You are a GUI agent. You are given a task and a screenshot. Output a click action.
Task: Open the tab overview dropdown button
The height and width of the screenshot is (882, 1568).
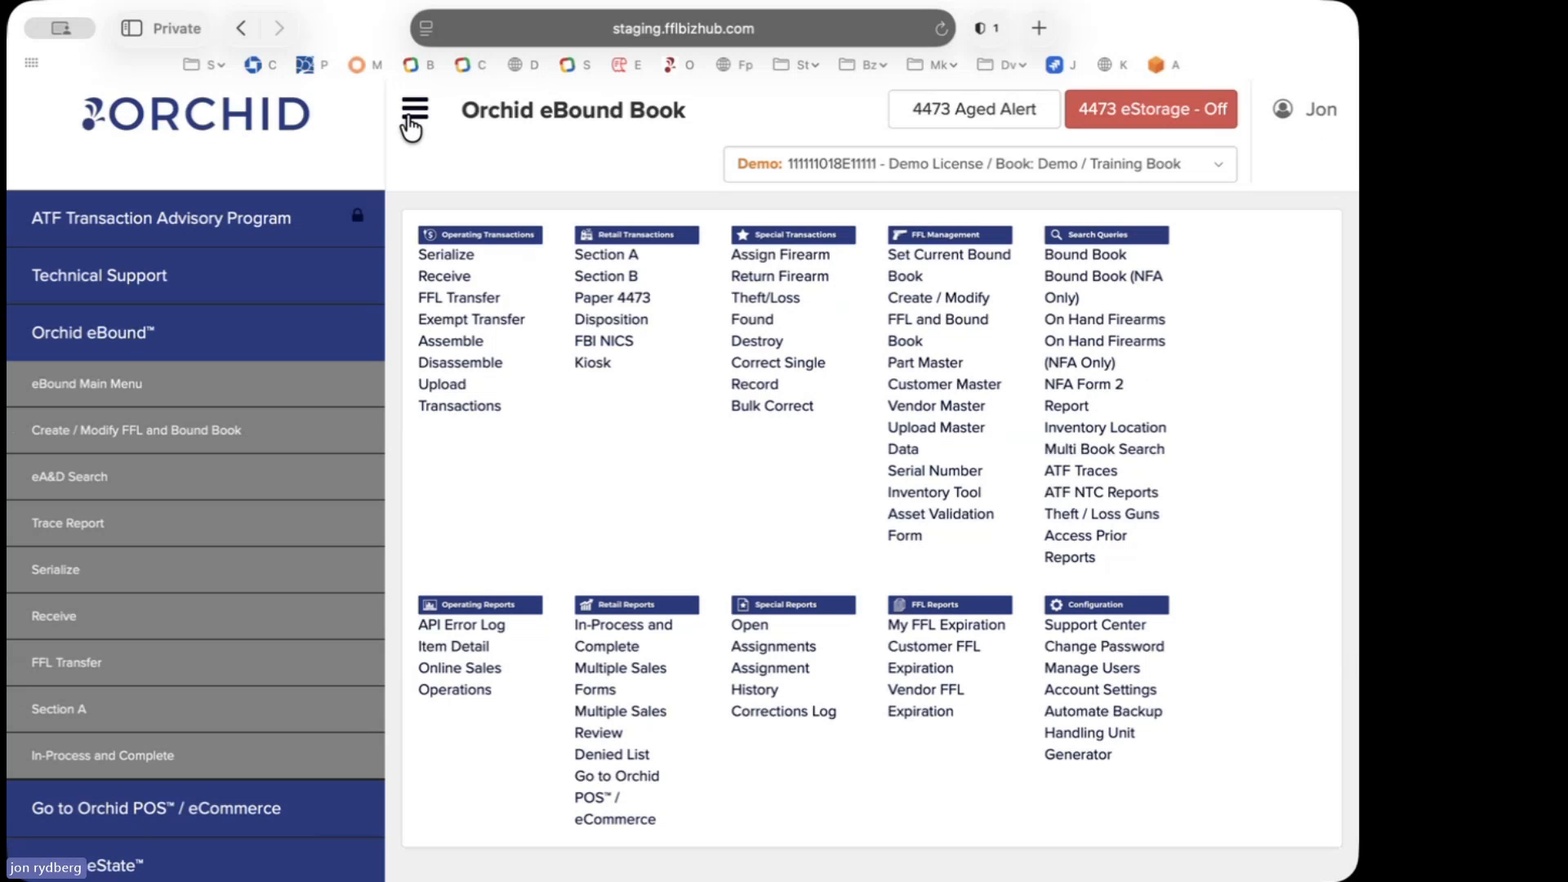point(60,28)
